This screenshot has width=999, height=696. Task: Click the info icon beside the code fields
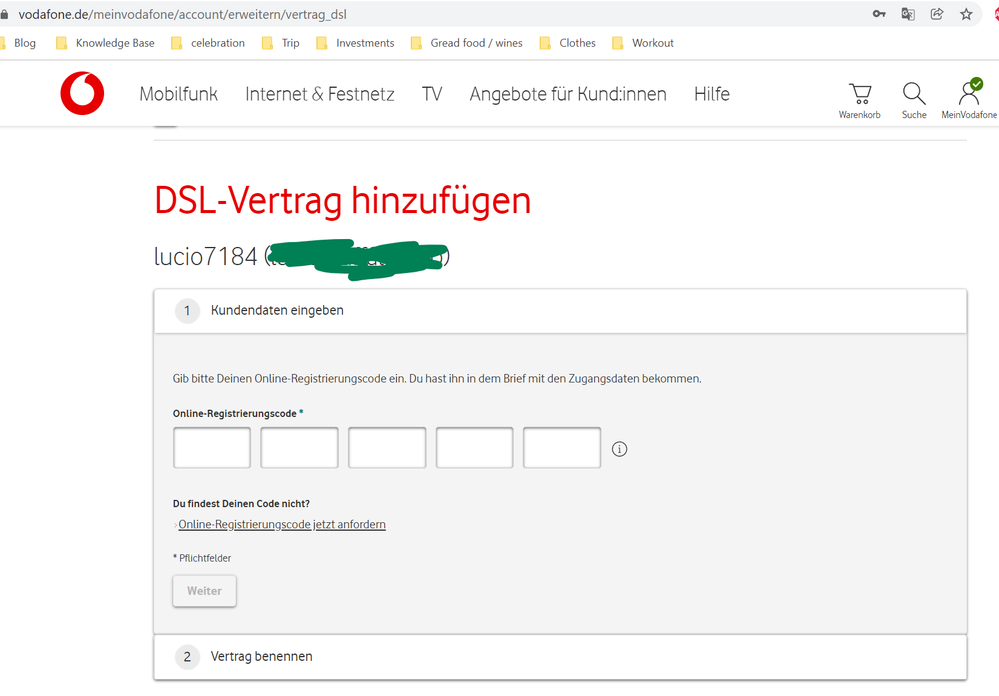pyautogui.click(x=619, y=449)
